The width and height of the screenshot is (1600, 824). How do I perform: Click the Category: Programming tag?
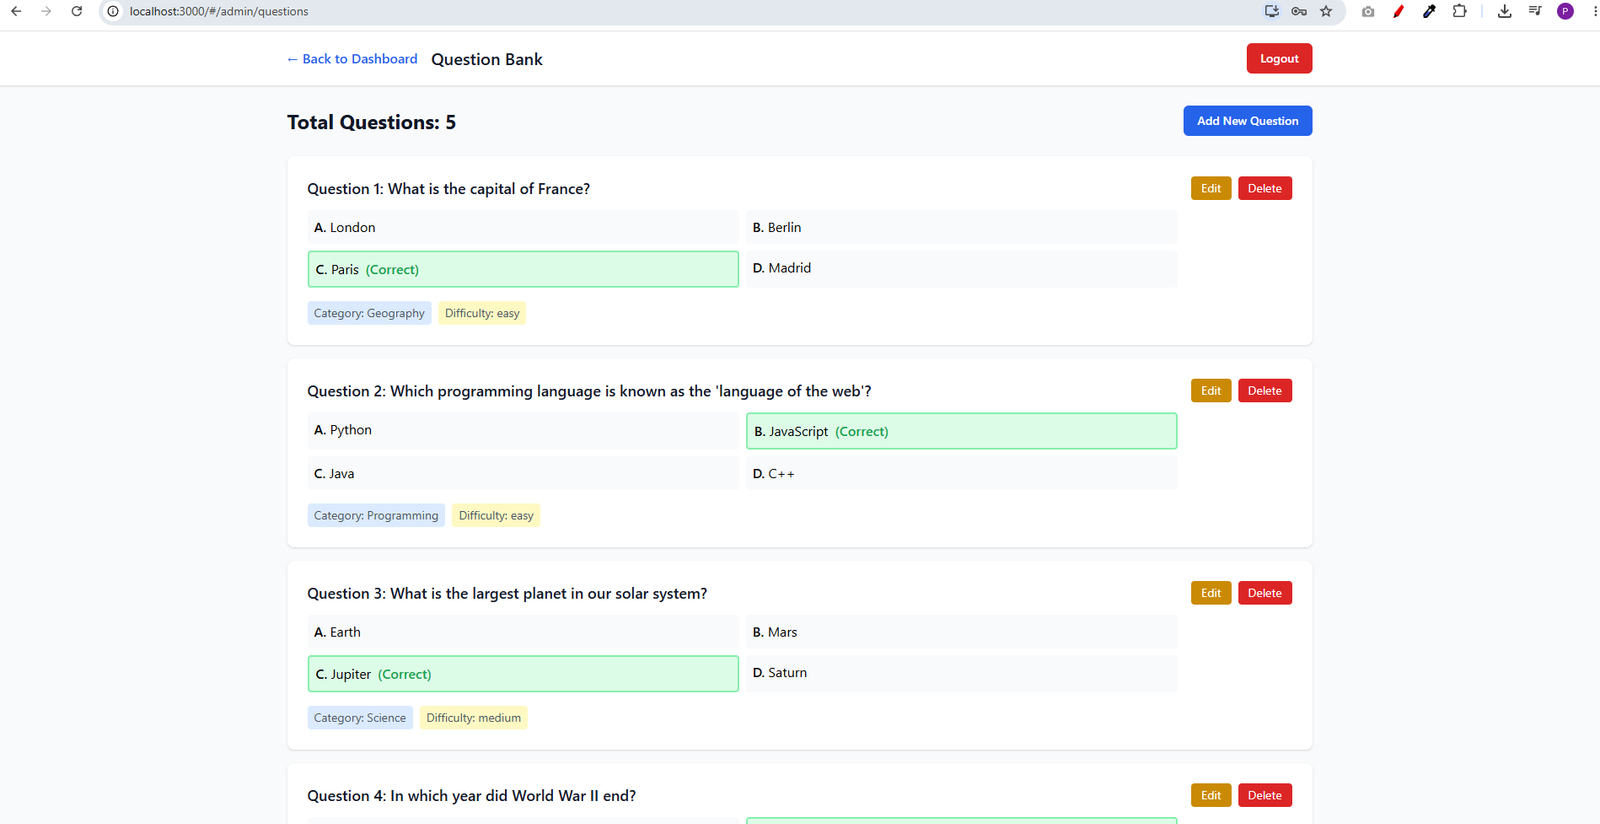coord(376,515)
